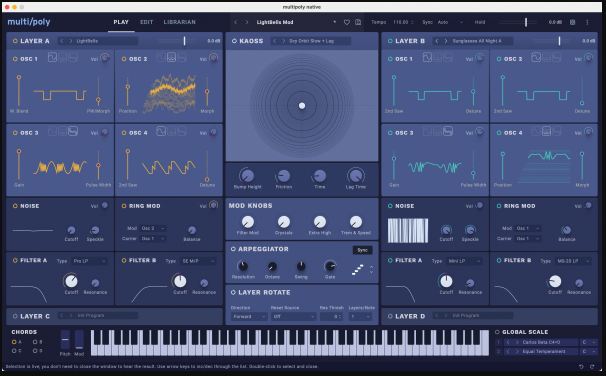The width and height of the screenshot is (606, 376).
Task: Open the LIBRARIAN tab
Action: [180, 22]
